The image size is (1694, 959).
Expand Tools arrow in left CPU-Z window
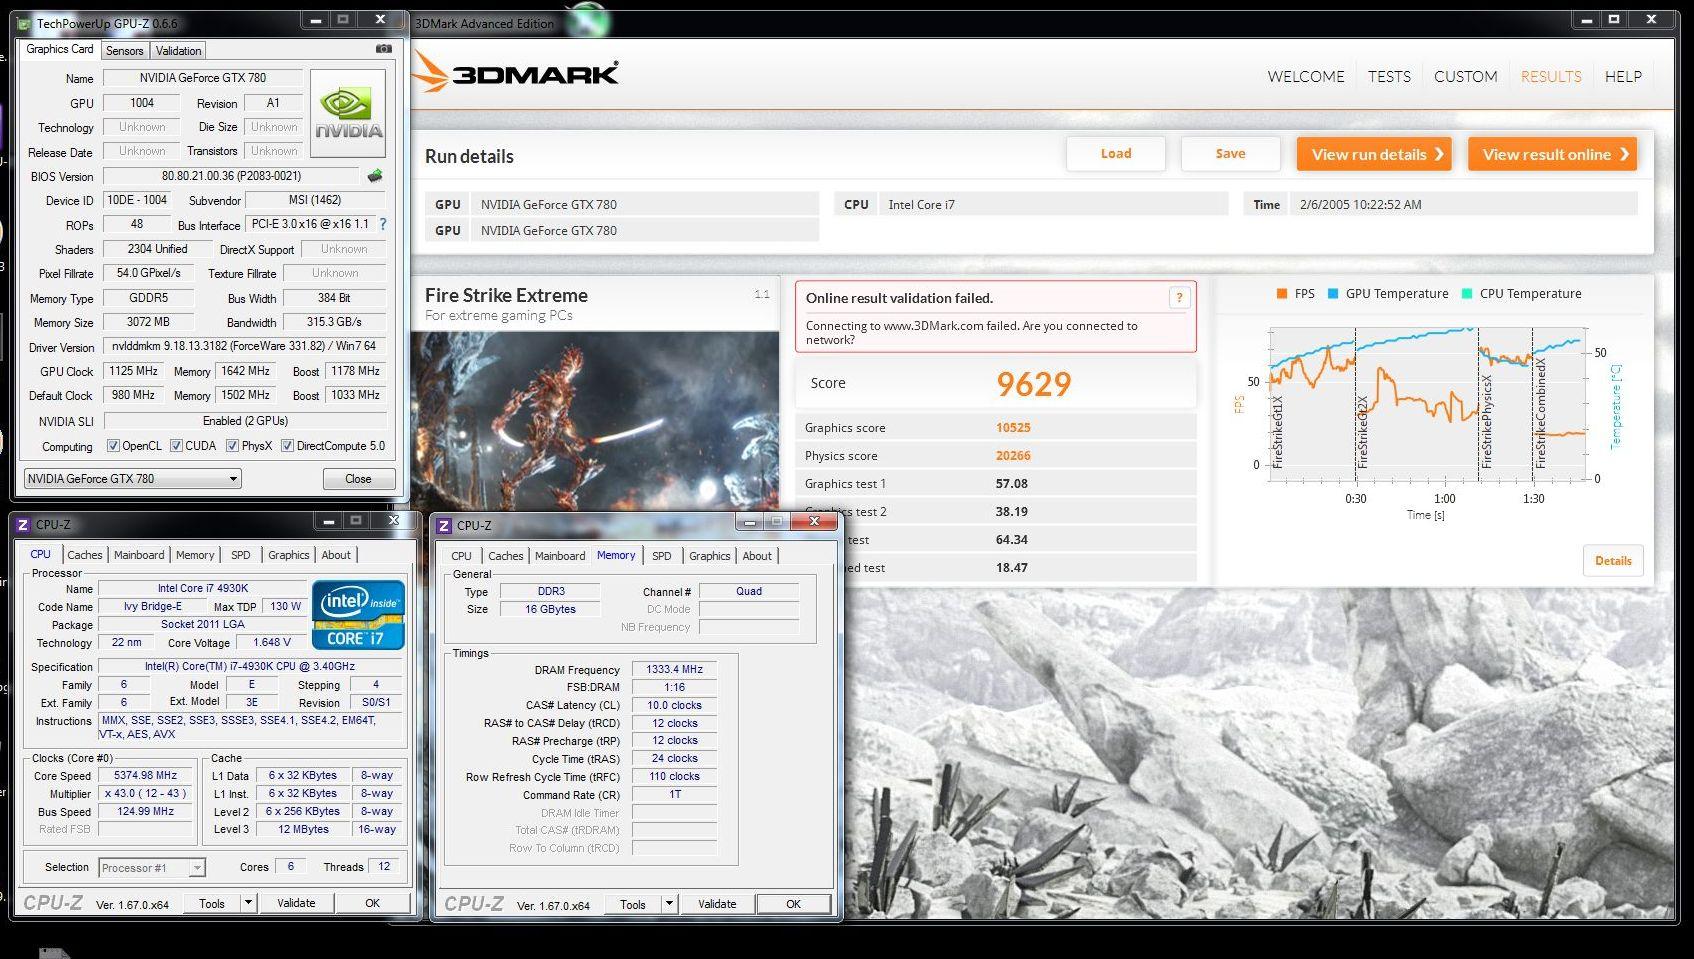[248, 903]
